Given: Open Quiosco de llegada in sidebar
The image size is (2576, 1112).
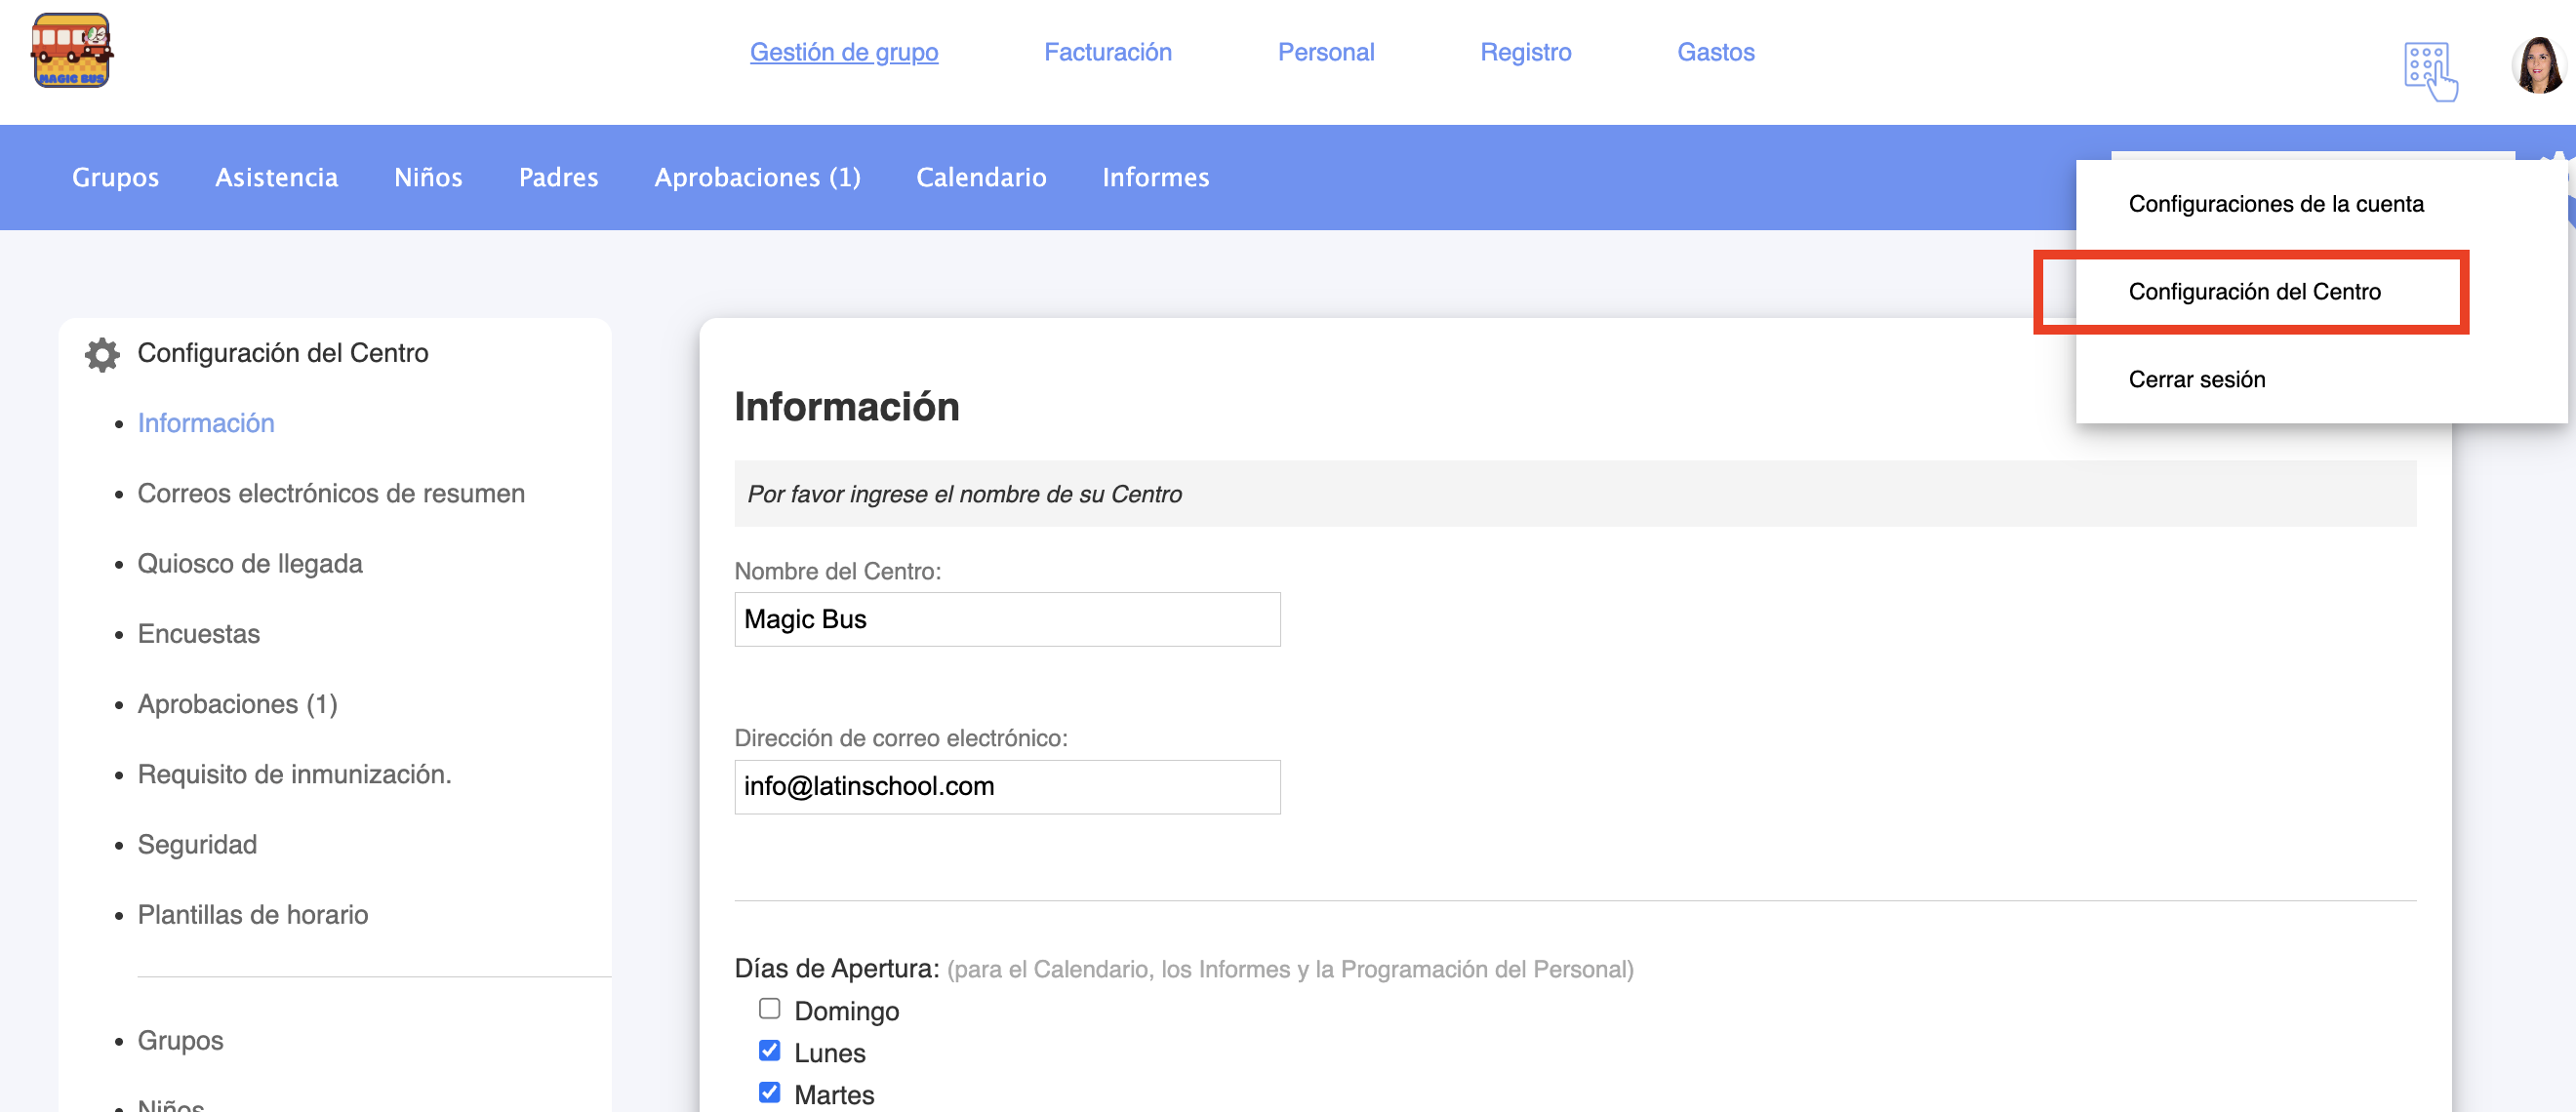Looking at the screenshot, I should (x=249, y=564).
